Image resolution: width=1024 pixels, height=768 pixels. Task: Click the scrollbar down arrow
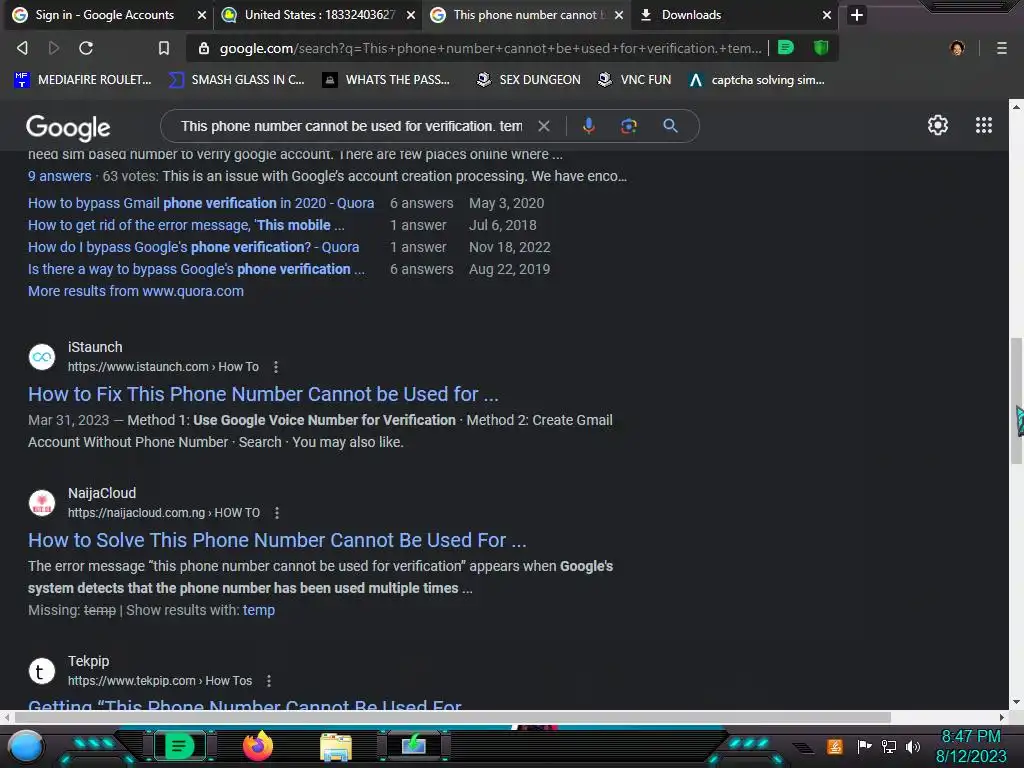click(x=1016, y=702)
